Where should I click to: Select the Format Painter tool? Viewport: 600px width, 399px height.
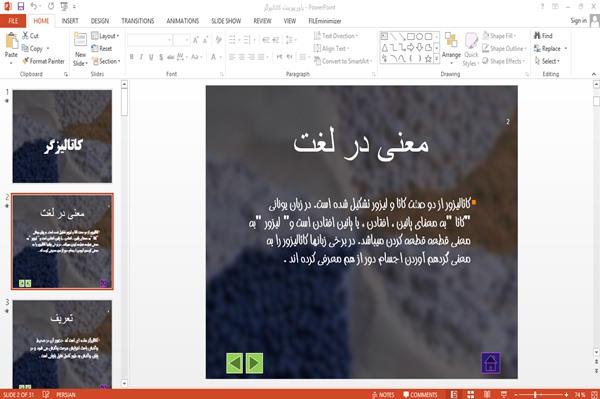click(x=43, y=61)
